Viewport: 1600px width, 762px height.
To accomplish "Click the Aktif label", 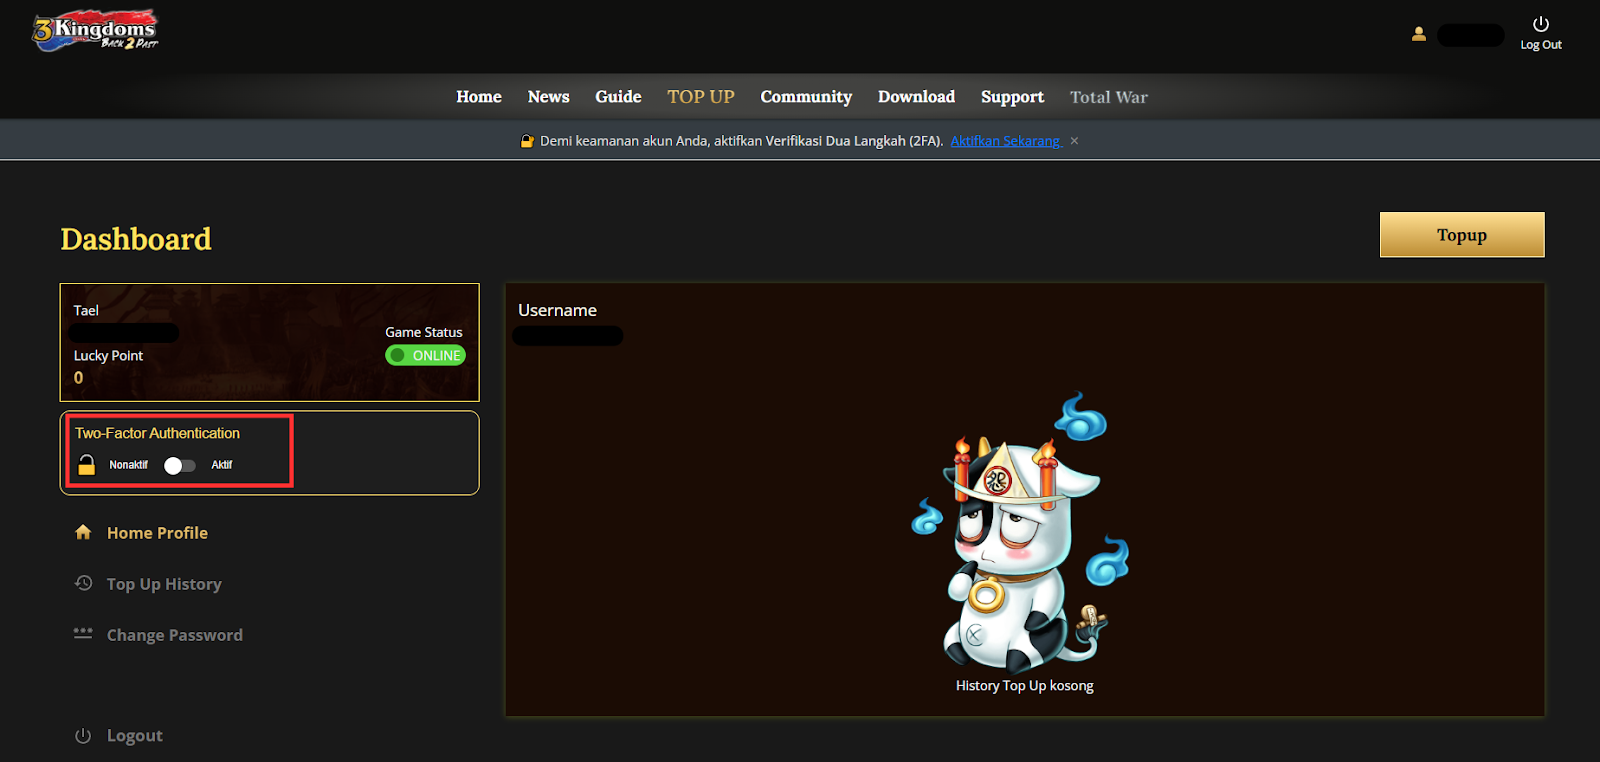I will [222, 465].
